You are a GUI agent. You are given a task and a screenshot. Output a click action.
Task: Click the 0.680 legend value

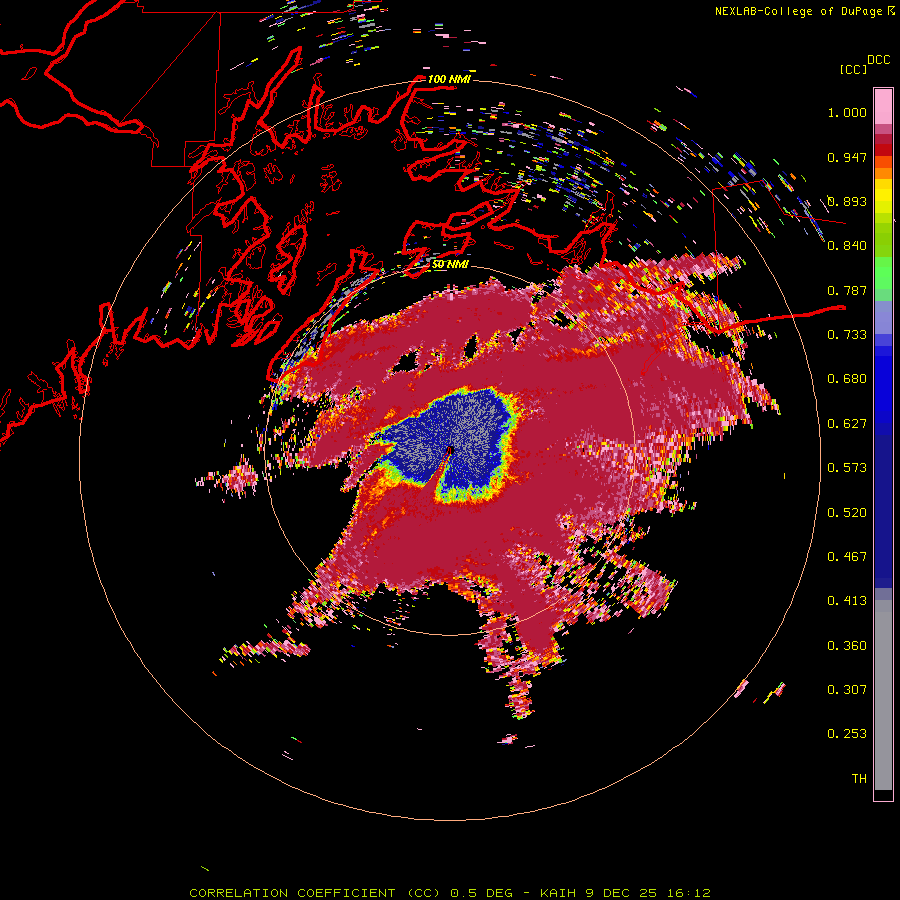(847, 379)
